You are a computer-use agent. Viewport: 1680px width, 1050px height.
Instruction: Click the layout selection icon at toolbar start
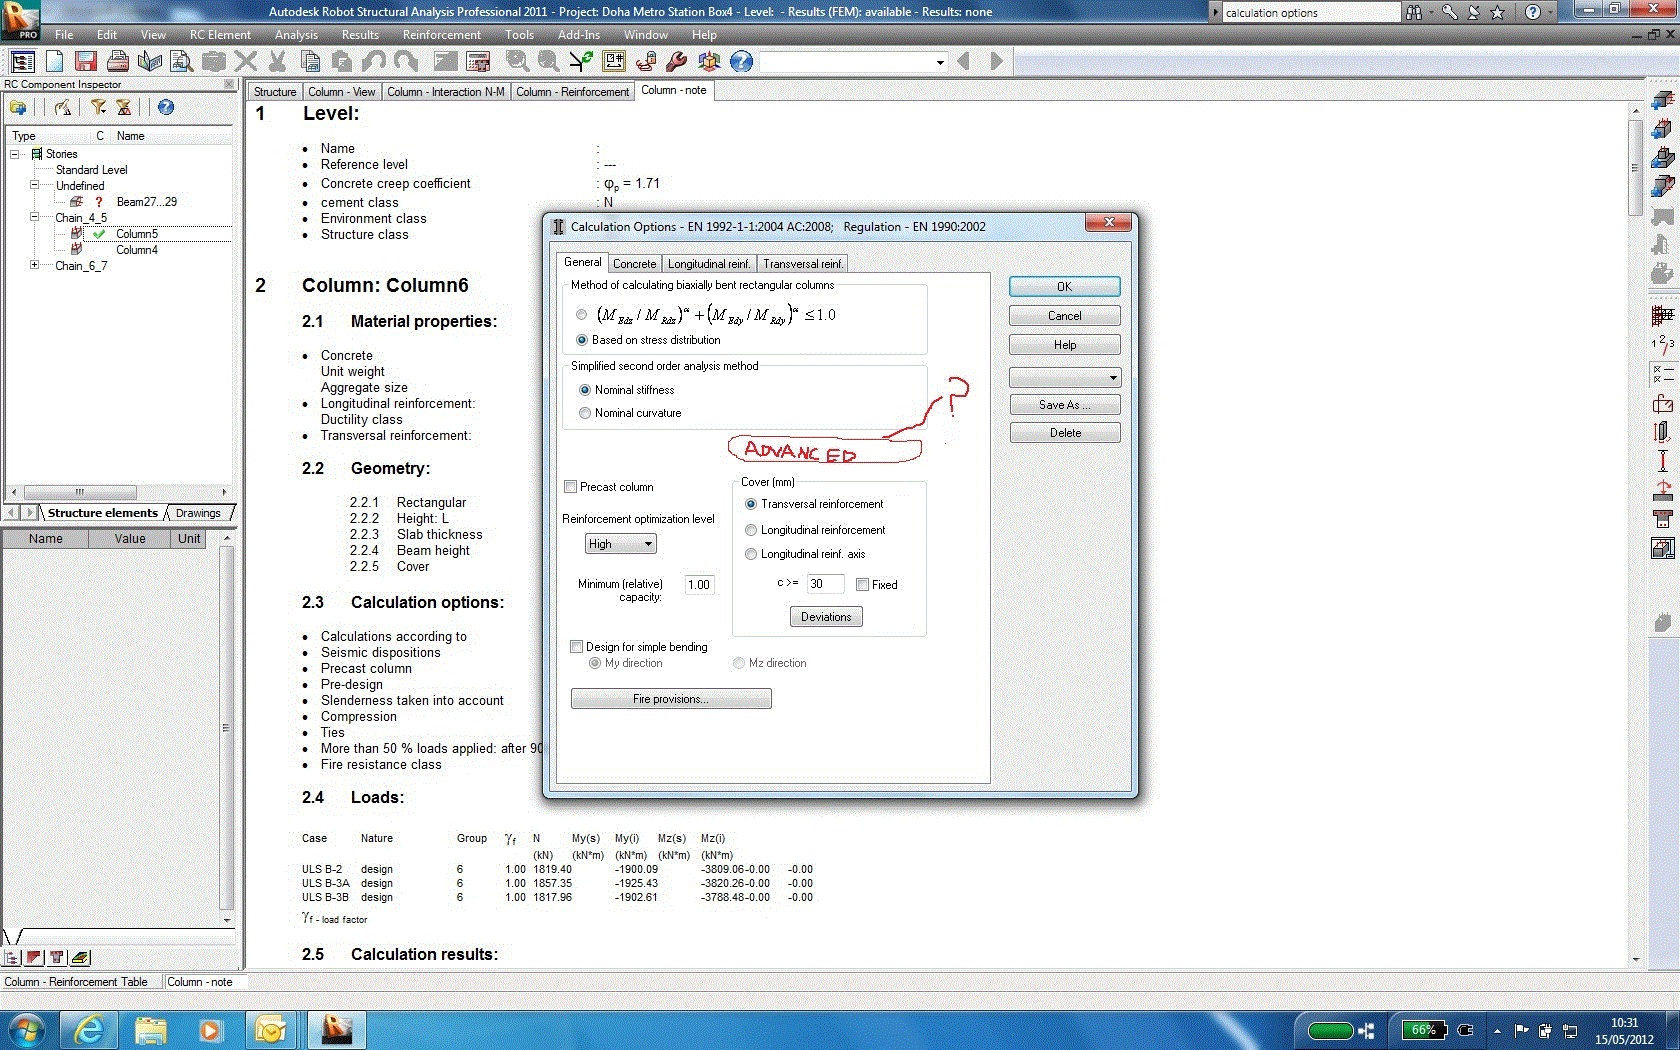pos(22,61)
